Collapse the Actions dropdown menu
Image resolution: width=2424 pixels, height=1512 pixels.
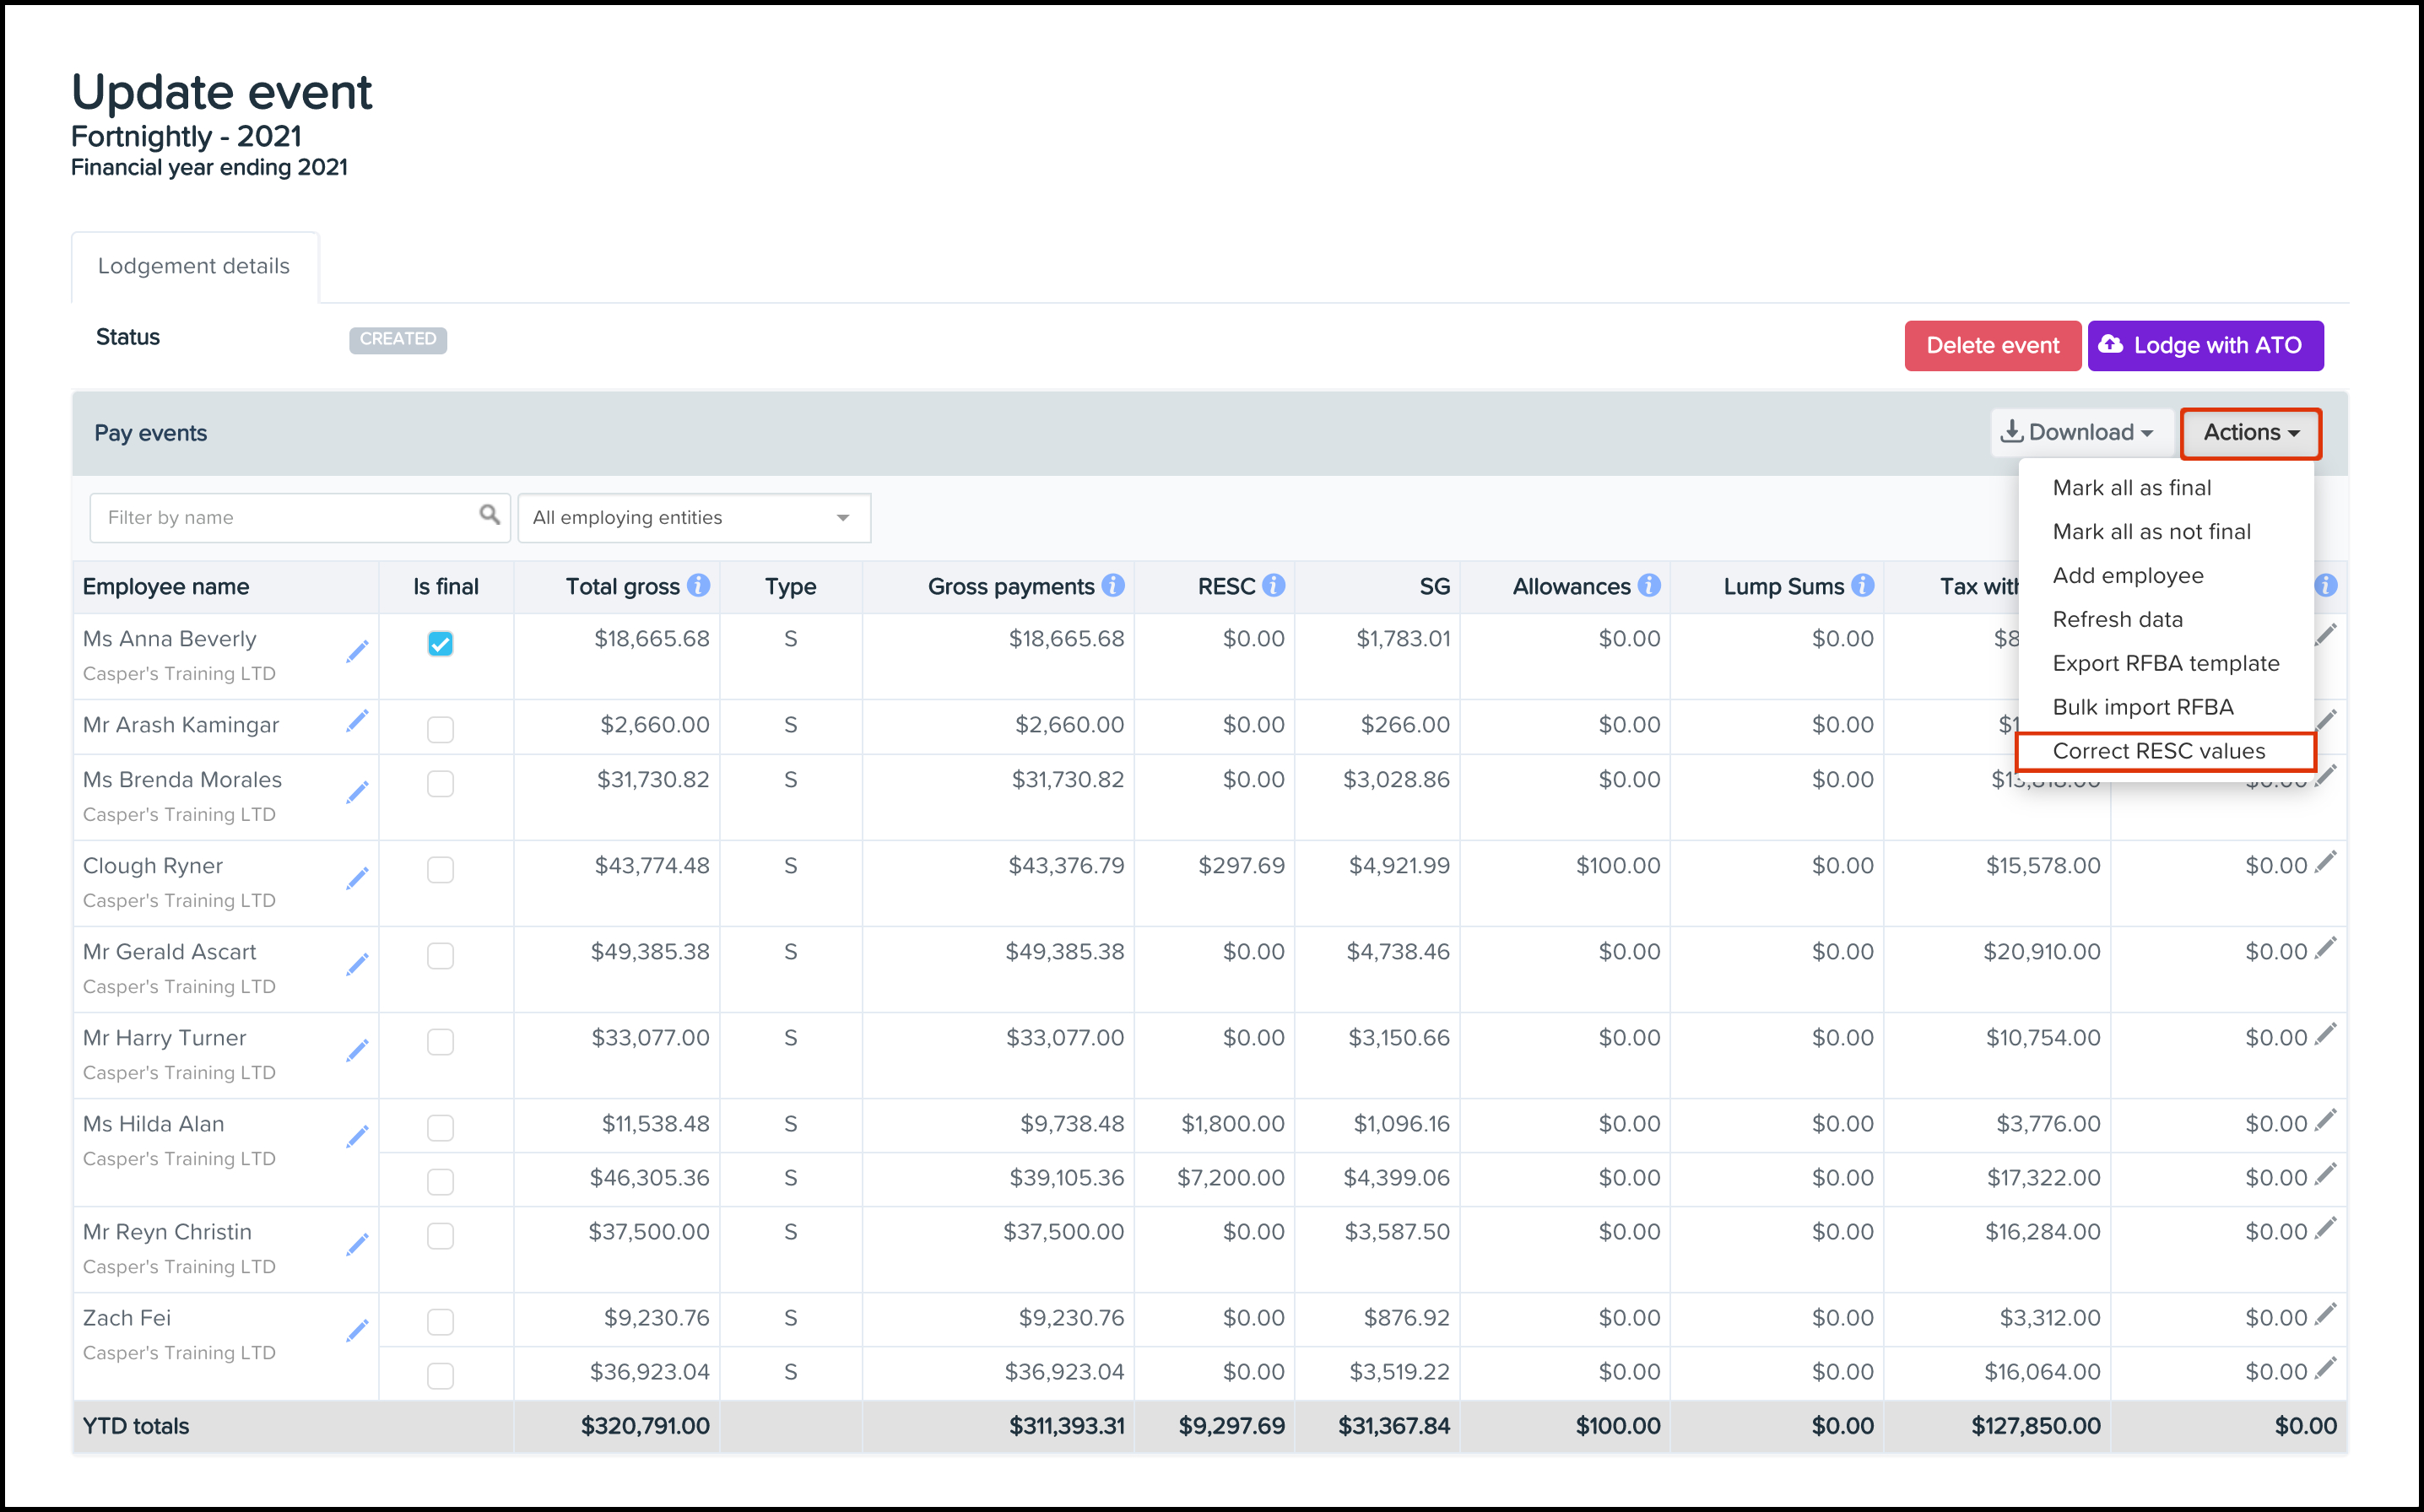point(2250,432)
